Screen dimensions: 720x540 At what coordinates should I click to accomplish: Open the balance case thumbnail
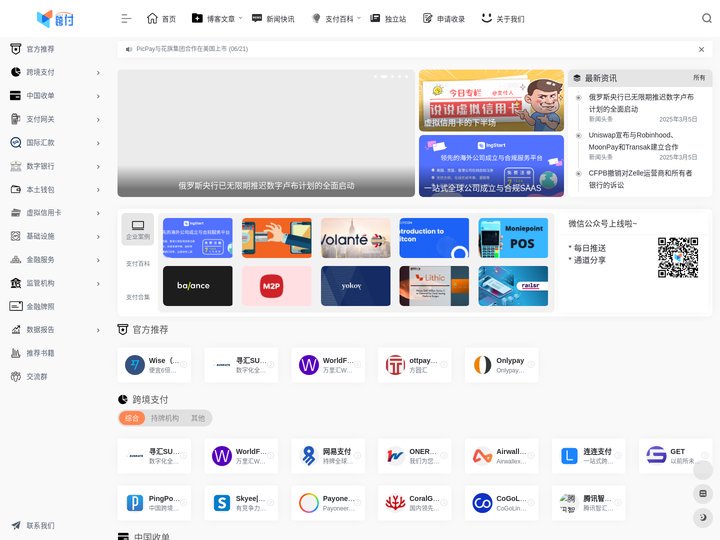point(197,286)
